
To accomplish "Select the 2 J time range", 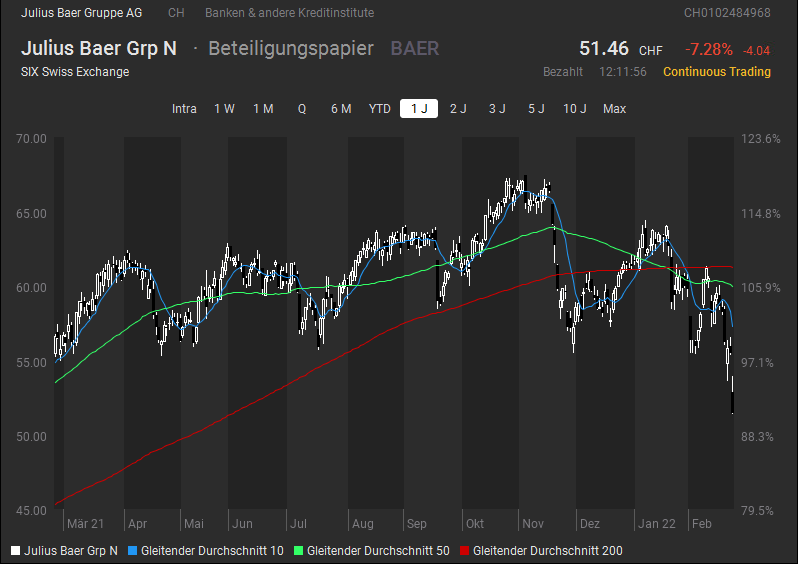I will click(x=458, y=109).
